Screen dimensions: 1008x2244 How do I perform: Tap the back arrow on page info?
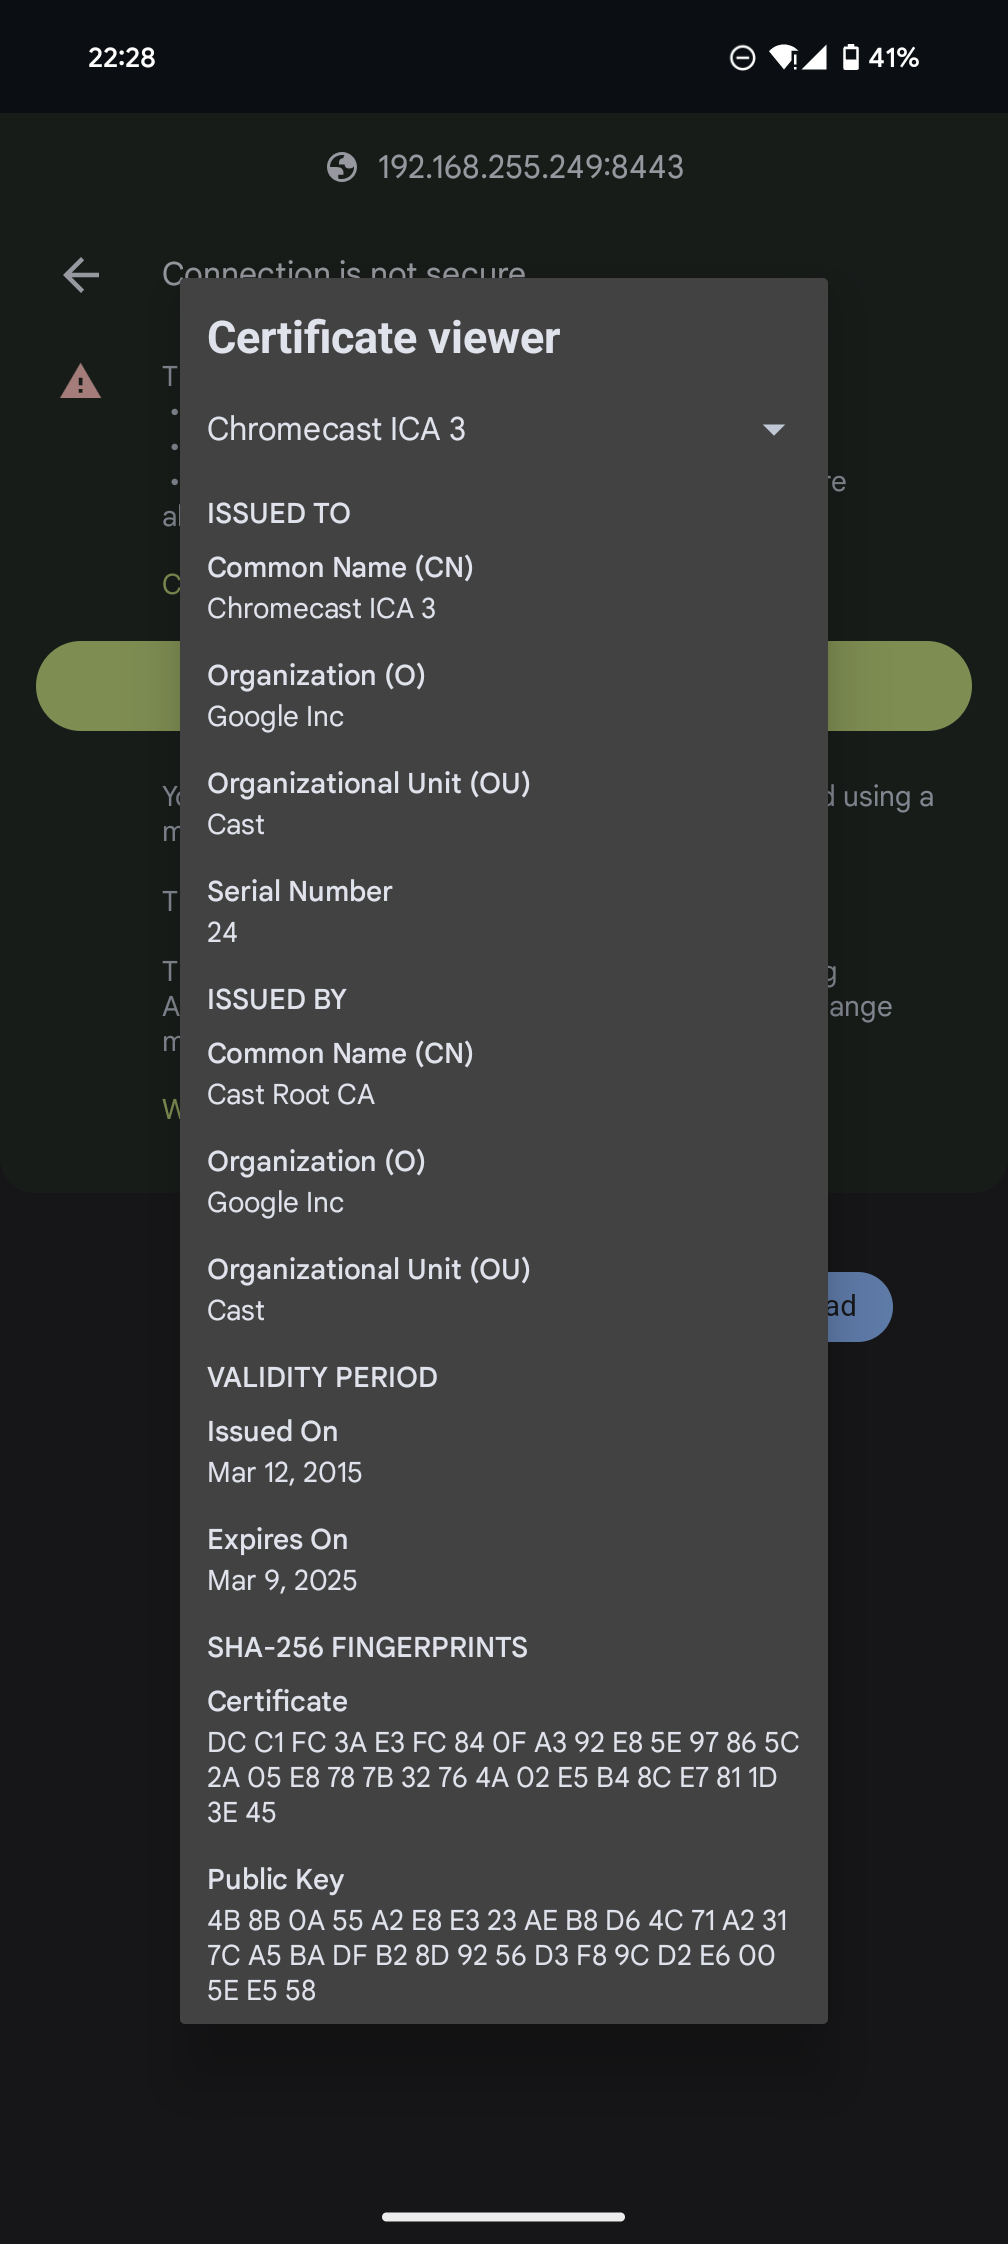[x=81, y=275]
